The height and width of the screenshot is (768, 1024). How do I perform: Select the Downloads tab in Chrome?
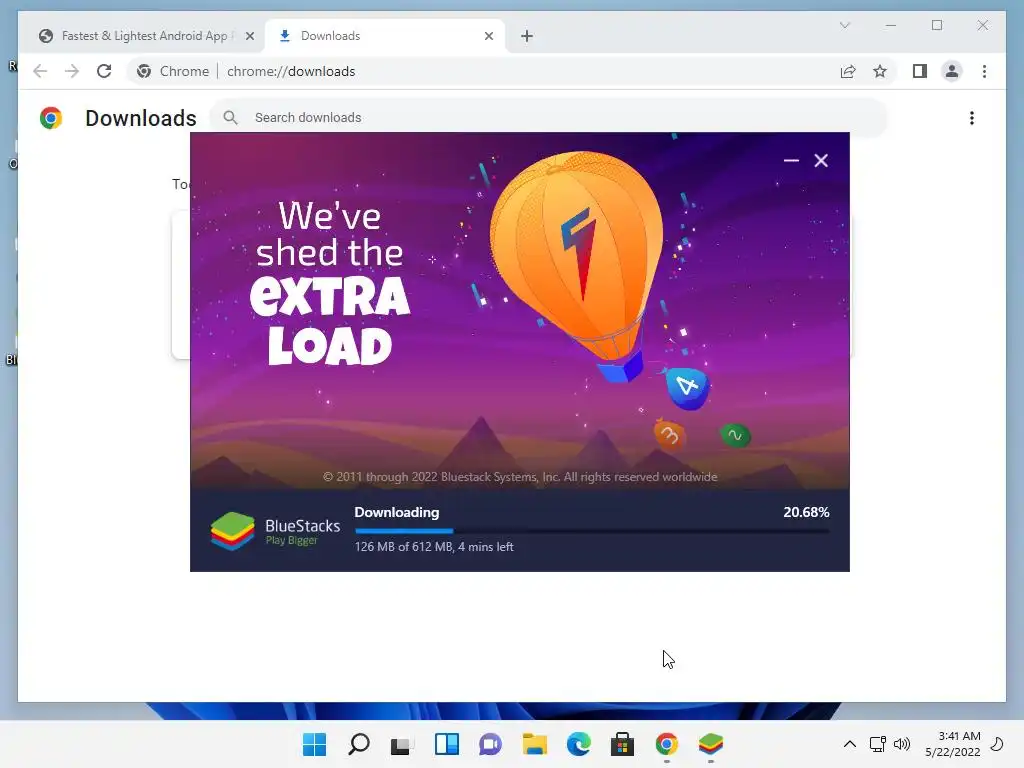click(x=385, y=36)
